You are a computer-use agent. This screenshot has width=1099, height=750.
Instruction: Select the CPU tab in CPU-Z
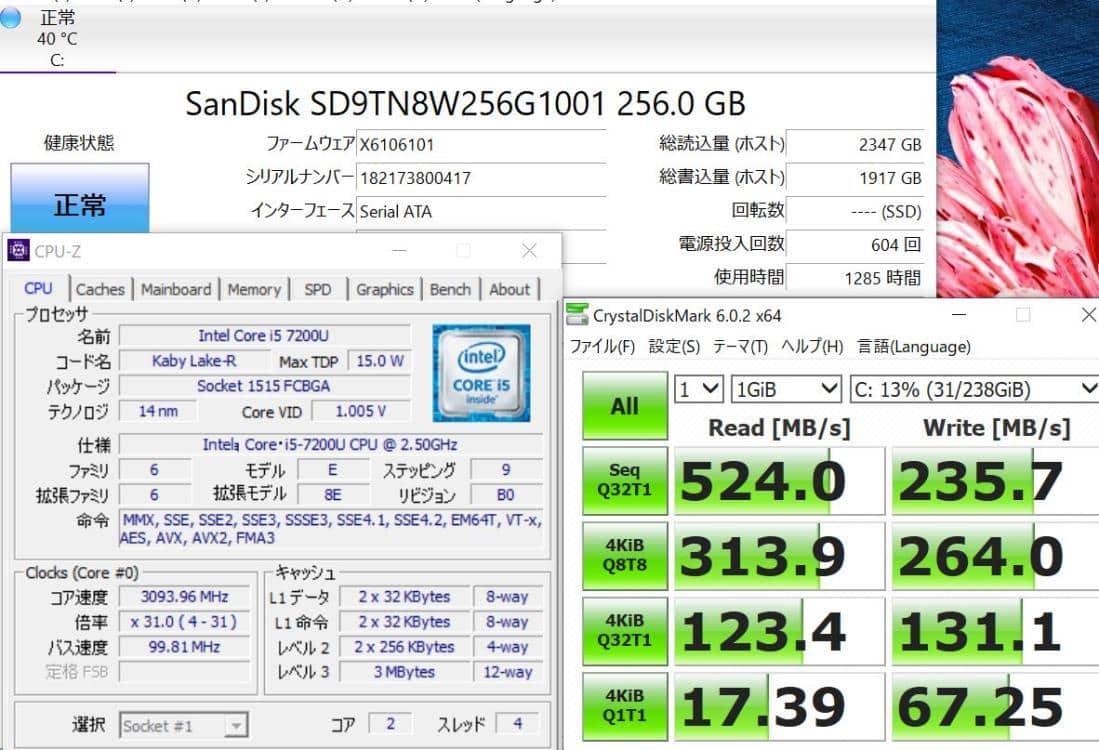click(39, 288)
